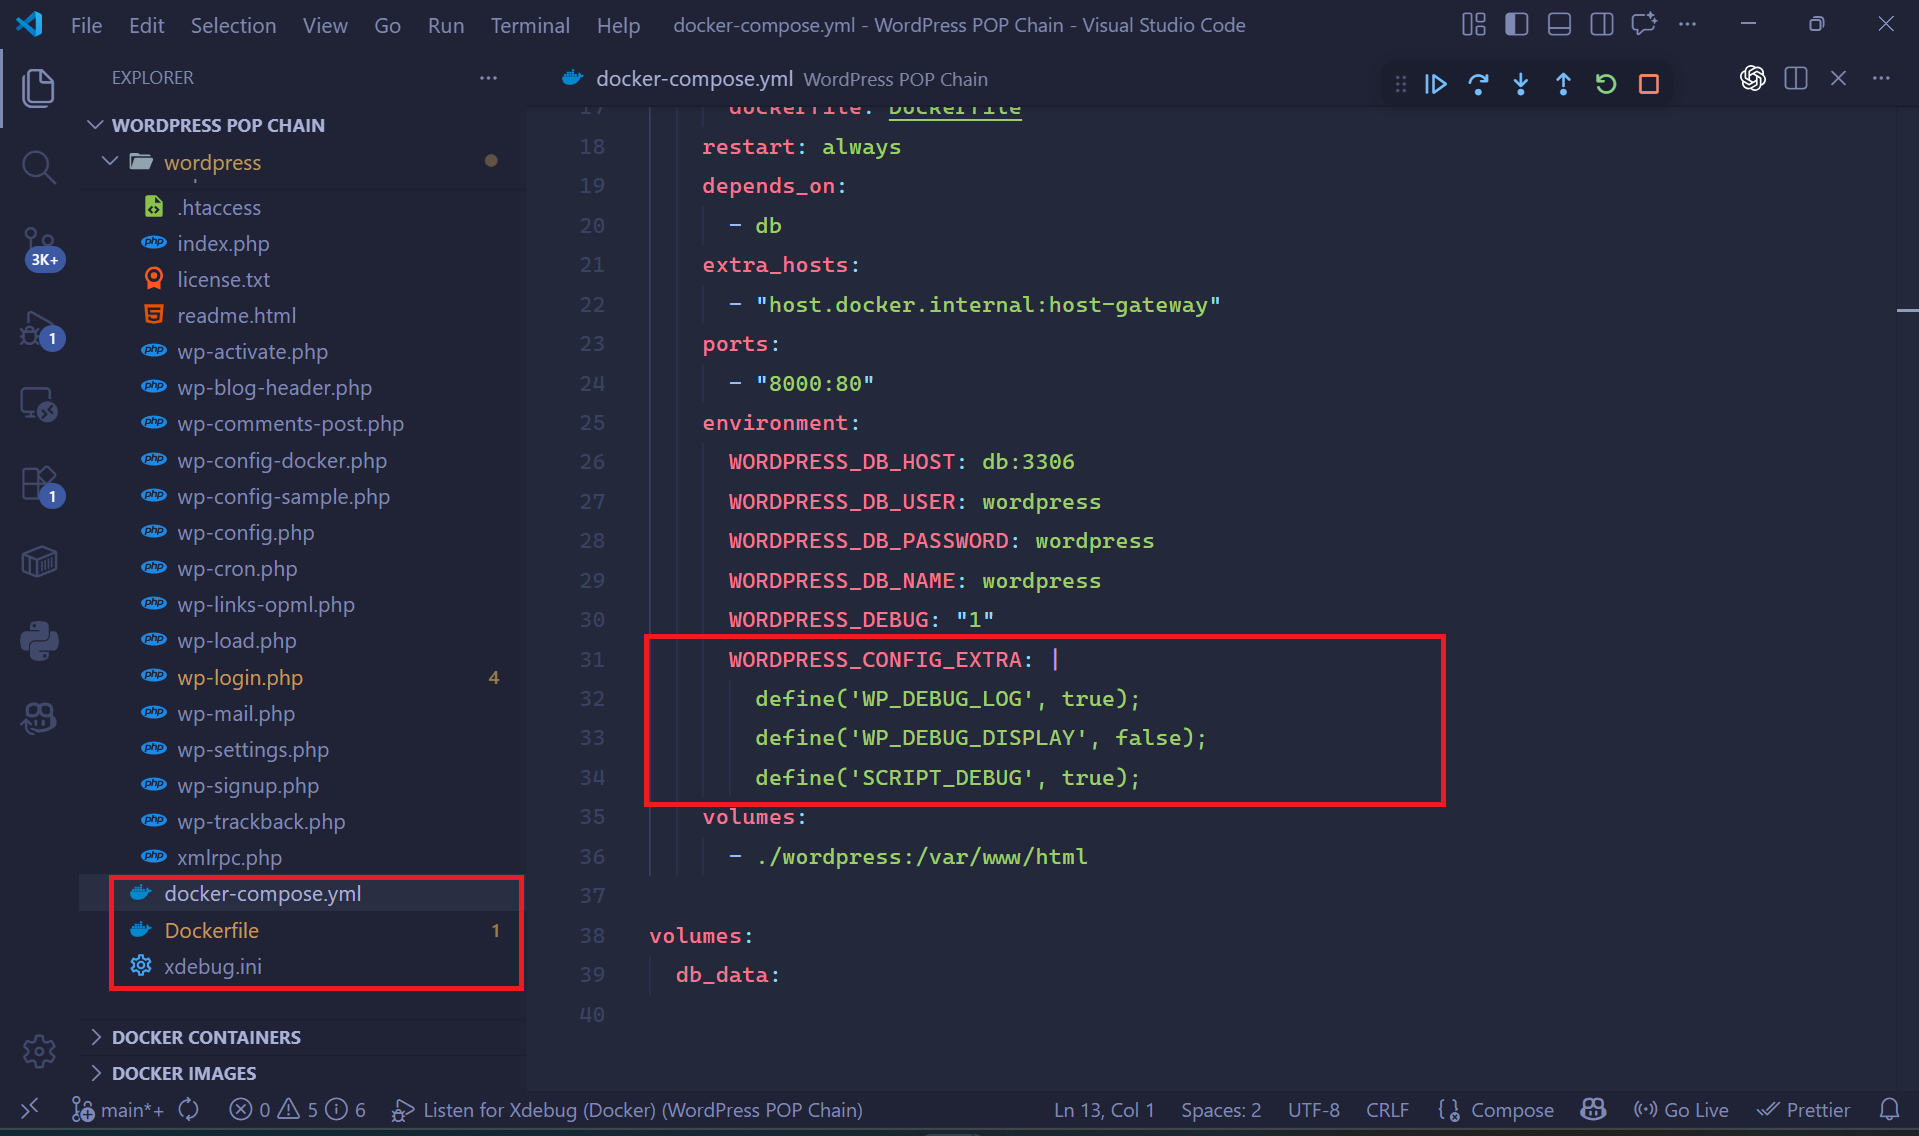The width and height of the screenshot is (1919, 1136).
Task: Open the Edit menu
Action: coord(146,25)
